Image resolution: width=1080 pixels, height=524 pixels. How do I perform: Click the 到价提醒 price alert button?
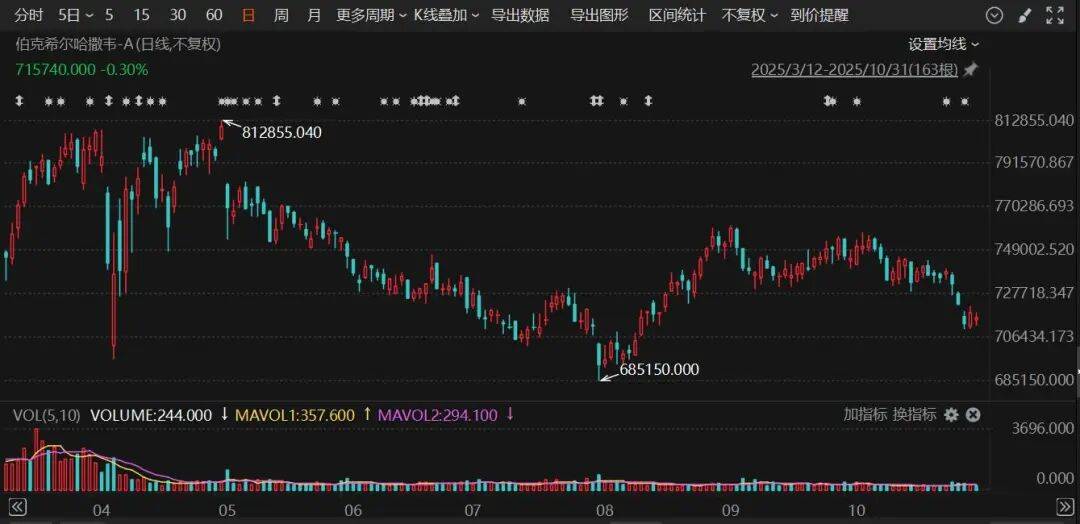819,15
